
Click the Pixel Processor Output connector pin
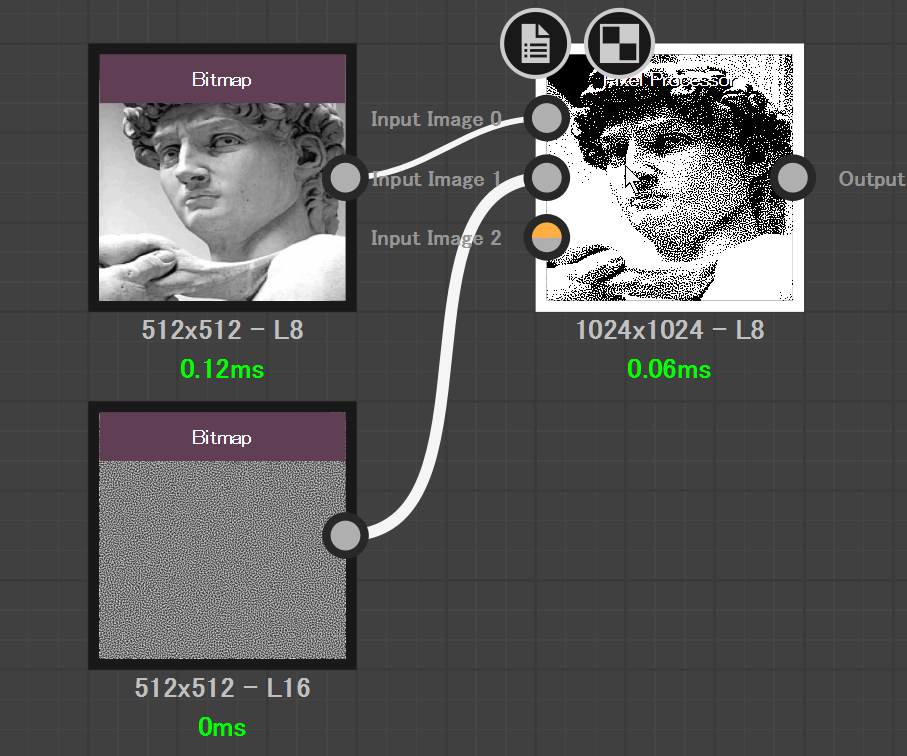[x=792, y=178]
